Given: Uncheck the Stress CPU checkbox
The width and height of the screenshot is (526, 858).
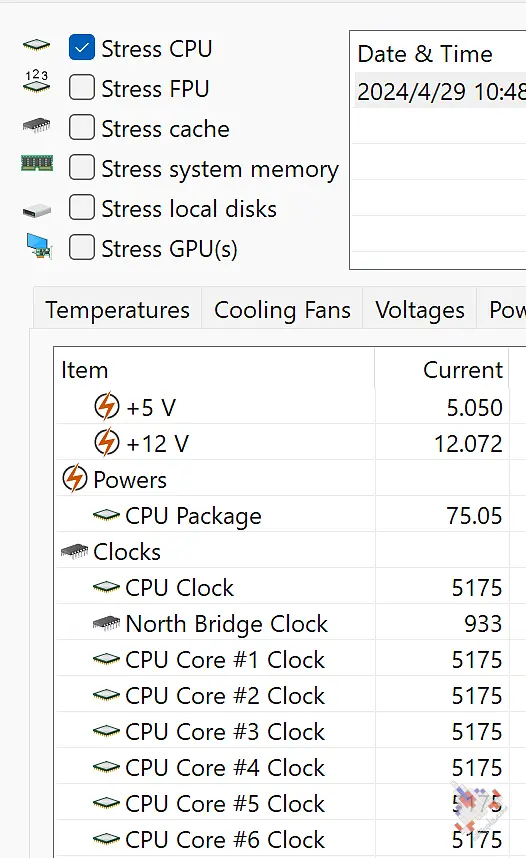Looking at the screenshot, I should point(82,48).
